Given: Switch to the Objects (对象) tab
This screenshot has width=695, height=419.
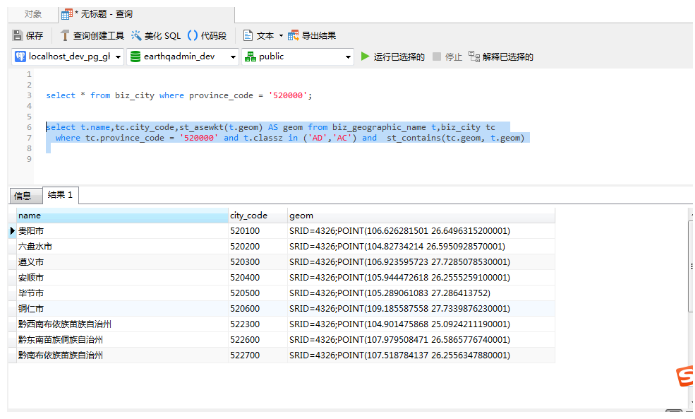Looking at the screenshot, I should coord(33,14).
